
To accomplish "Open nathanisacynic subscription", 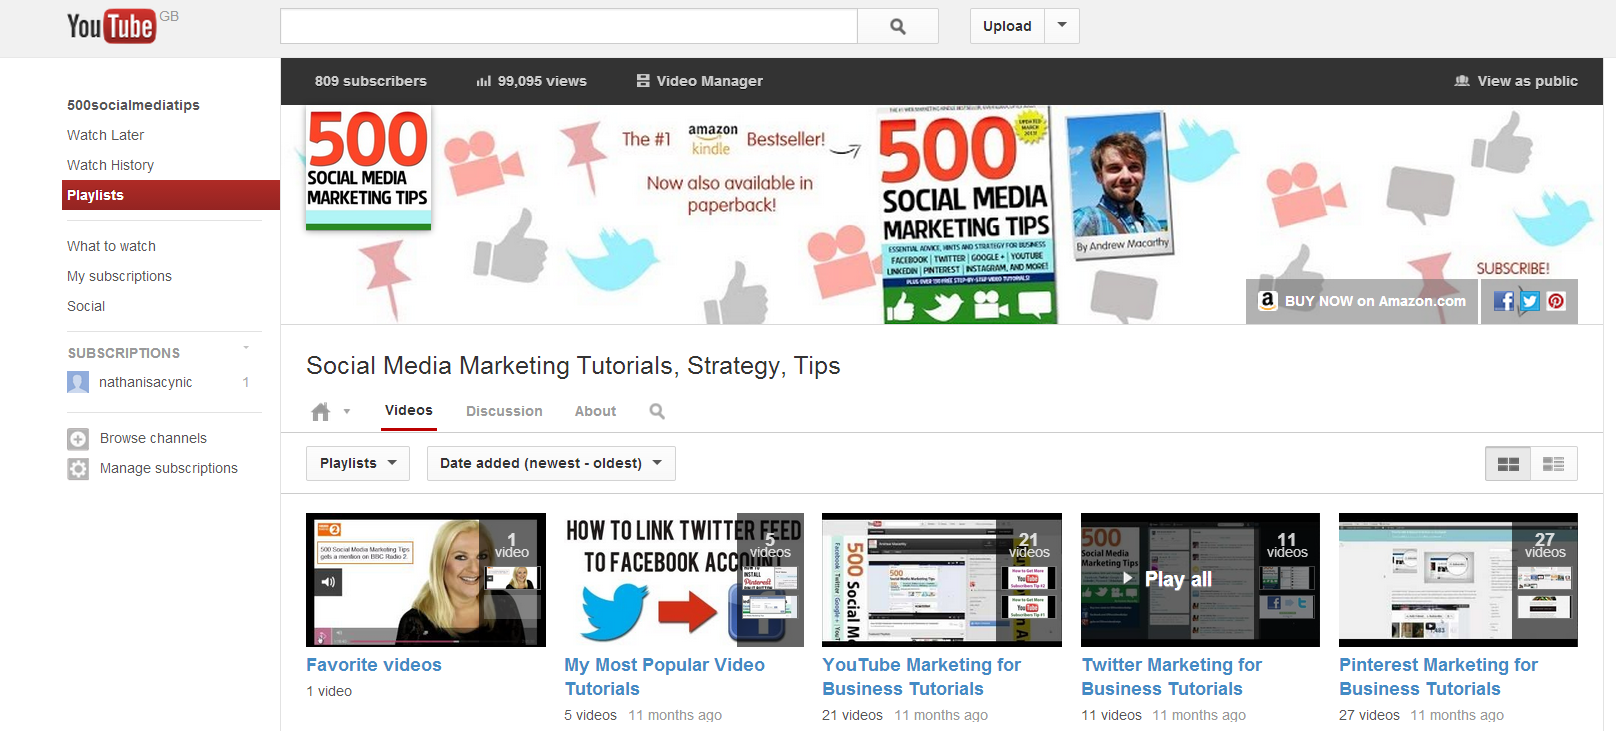I will [145, 382].
